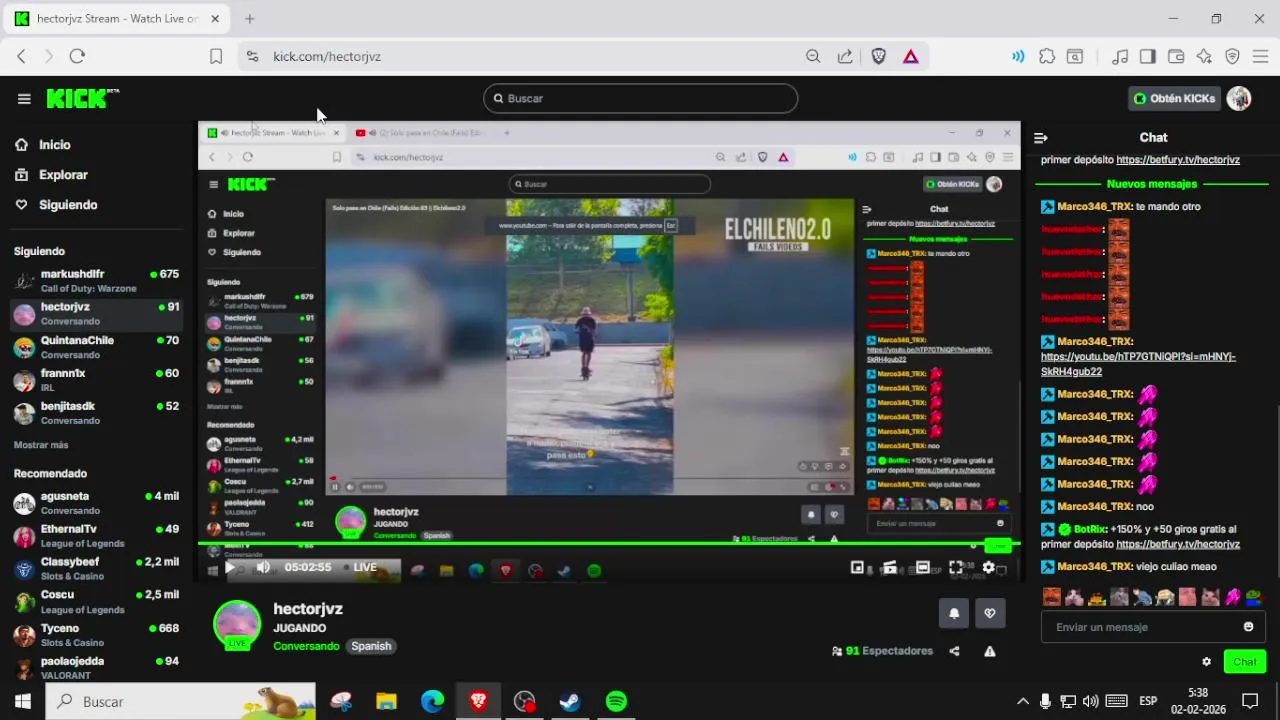
Task: Toggle the browser sidebar panel
Action: [x=1148, y=56]
